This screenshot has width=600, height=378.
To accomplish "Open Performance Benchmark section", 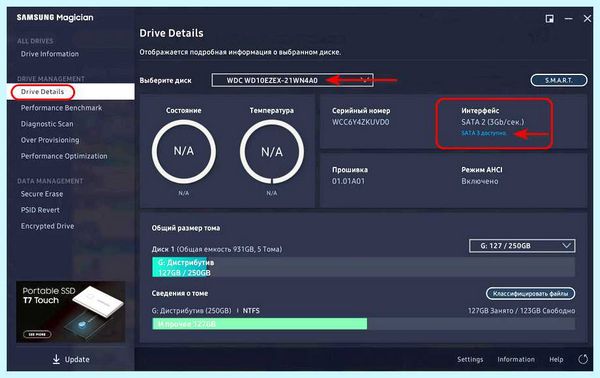I will [x=61, y=108].
